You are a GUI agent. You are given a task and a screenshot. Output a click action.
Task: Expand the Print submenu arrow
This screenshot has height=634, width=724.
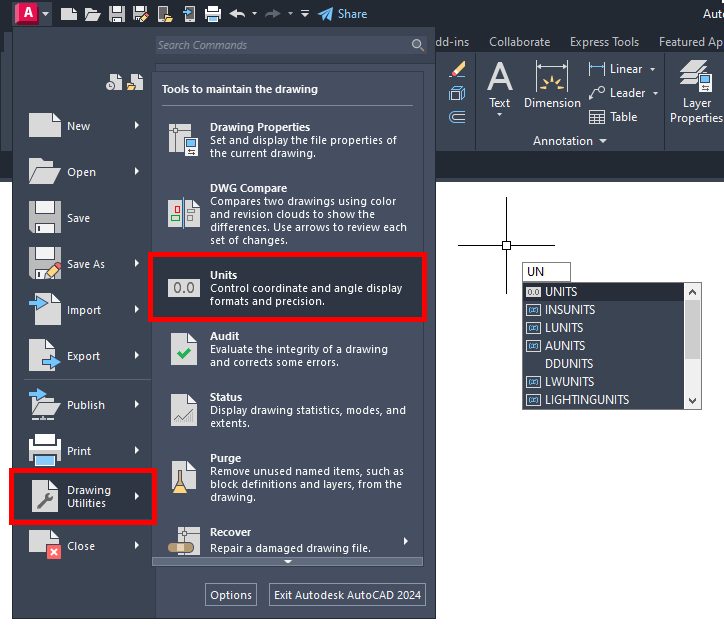point(137,450)
